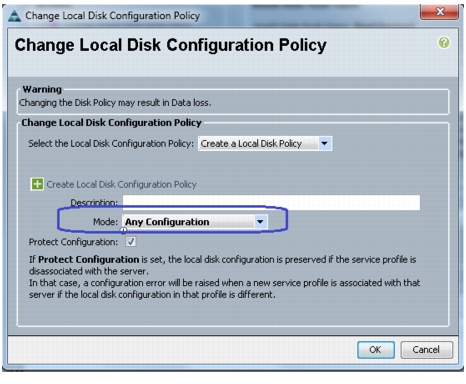Click the OK button
The width and height of the screenshot is (466, 384).
point(376,350)
